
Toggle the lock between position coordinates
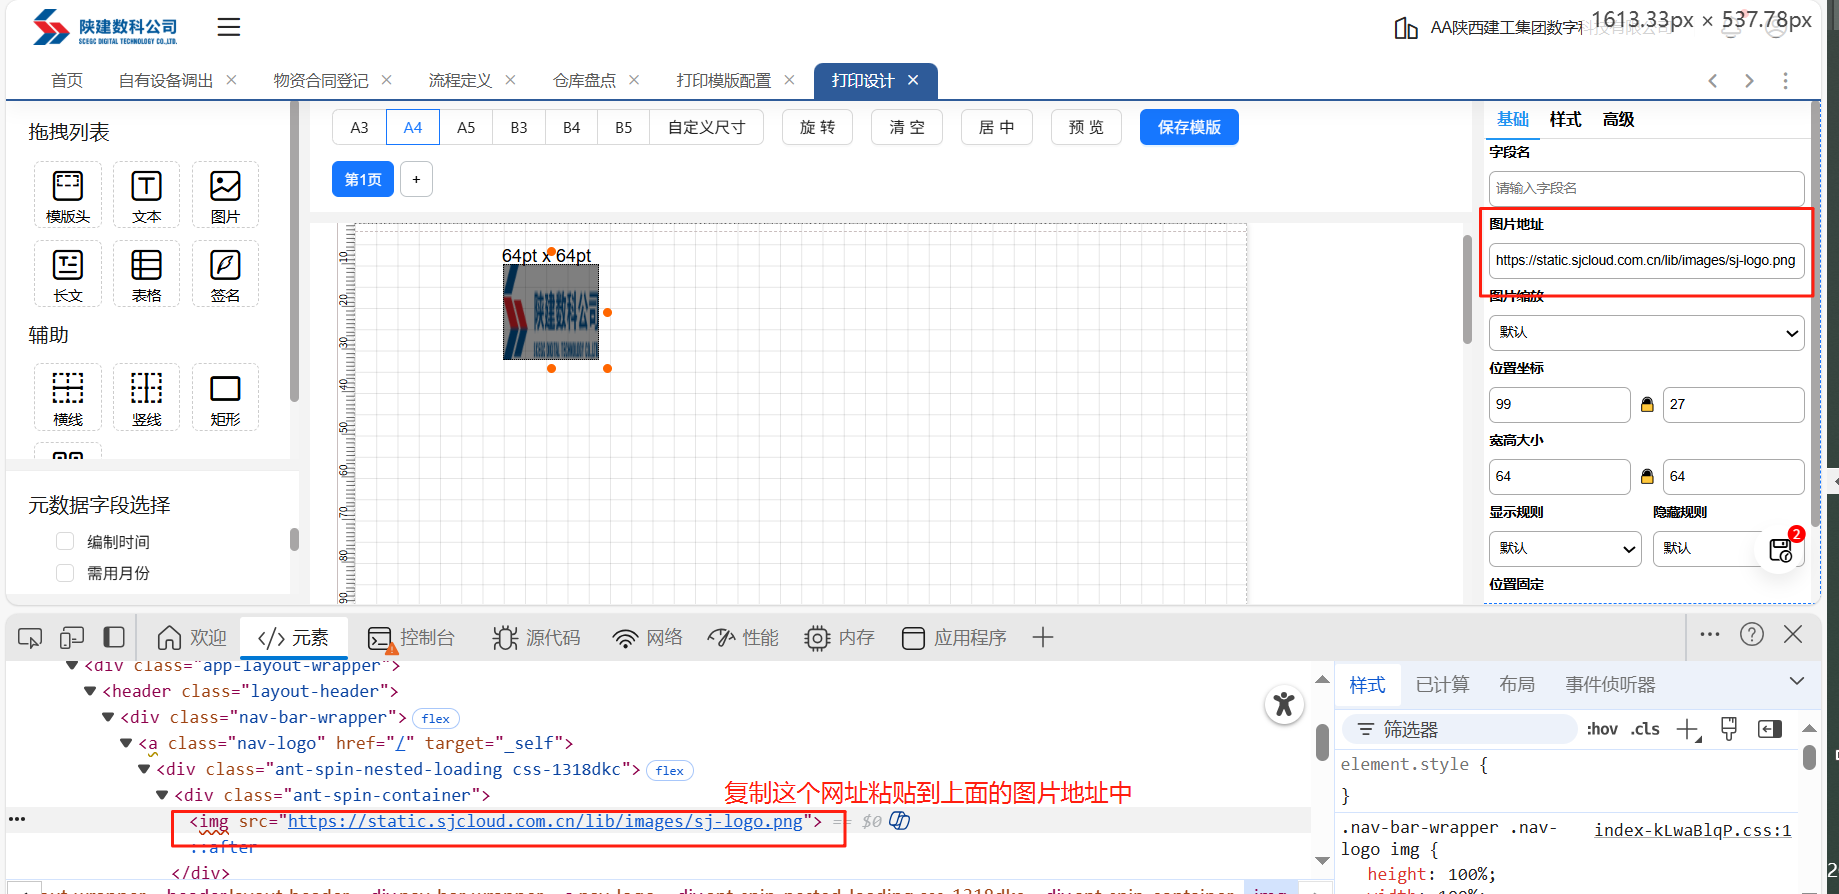pyautogui.click(x=1647, y=405)
